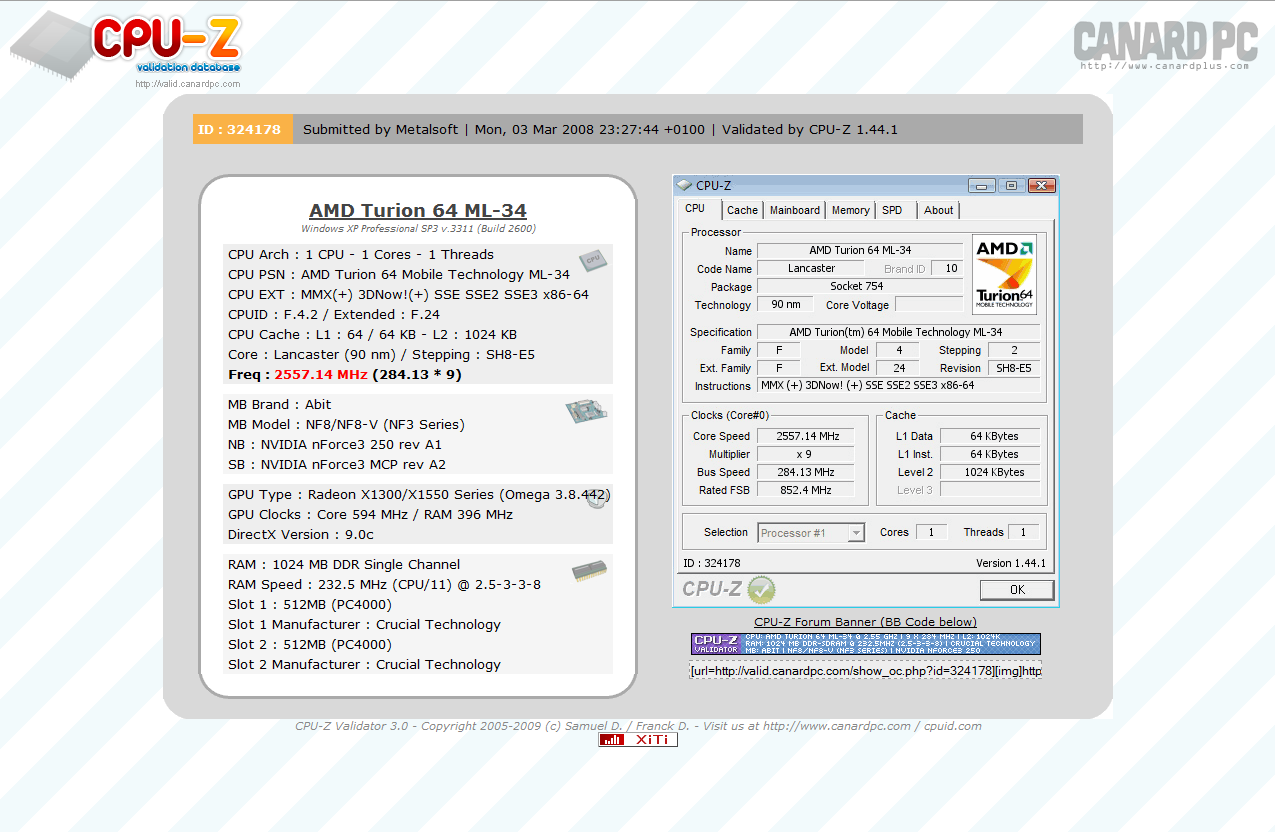1275x832 pixels.
Task: Open the Memory tab
Action: (850, 210)
